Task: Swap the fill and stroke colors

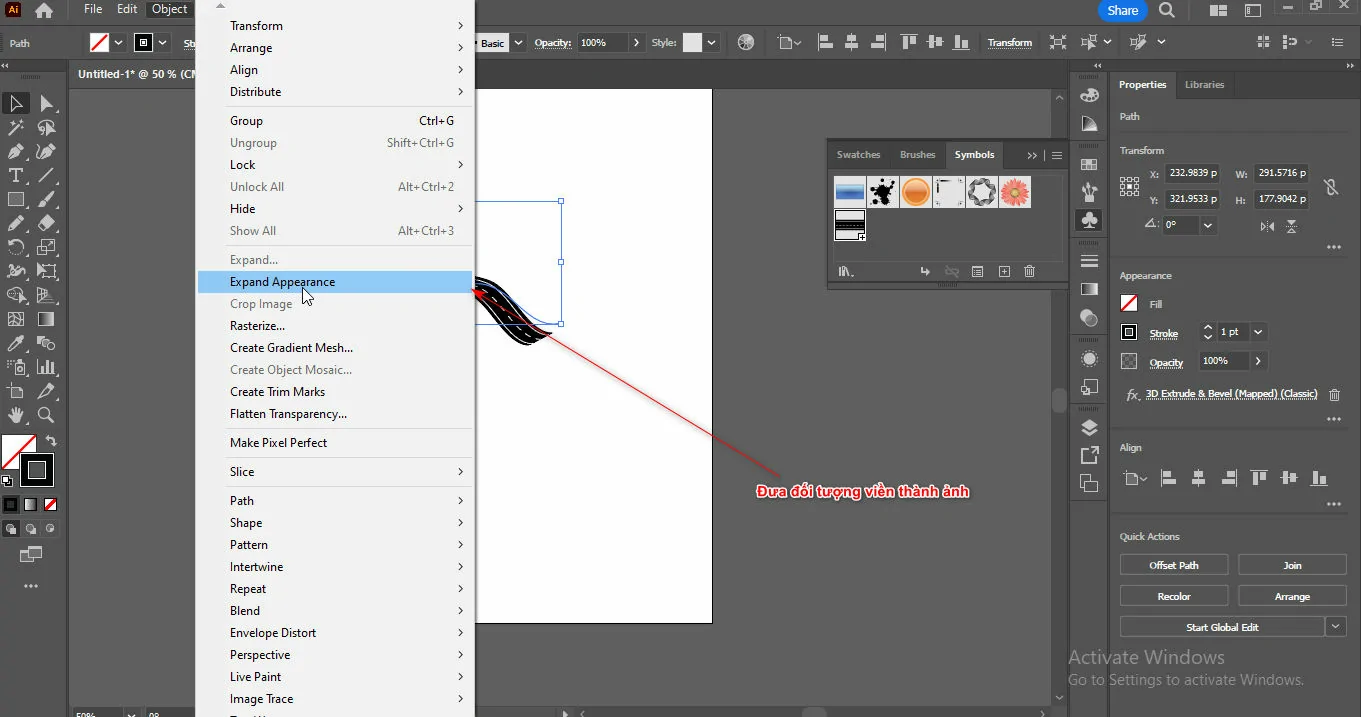Action: click(50, 440)
